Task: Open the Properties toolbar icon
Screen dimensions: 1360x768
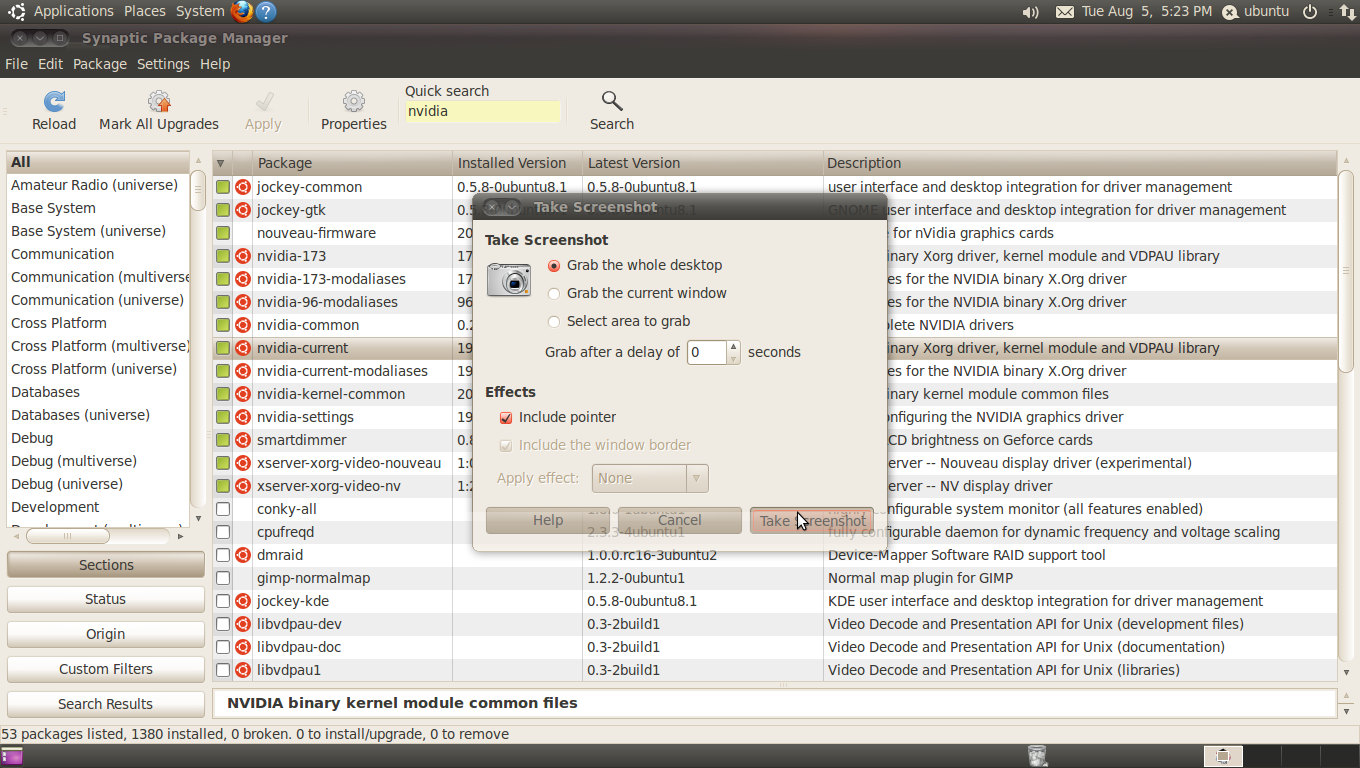Action: tap(354, 101)
